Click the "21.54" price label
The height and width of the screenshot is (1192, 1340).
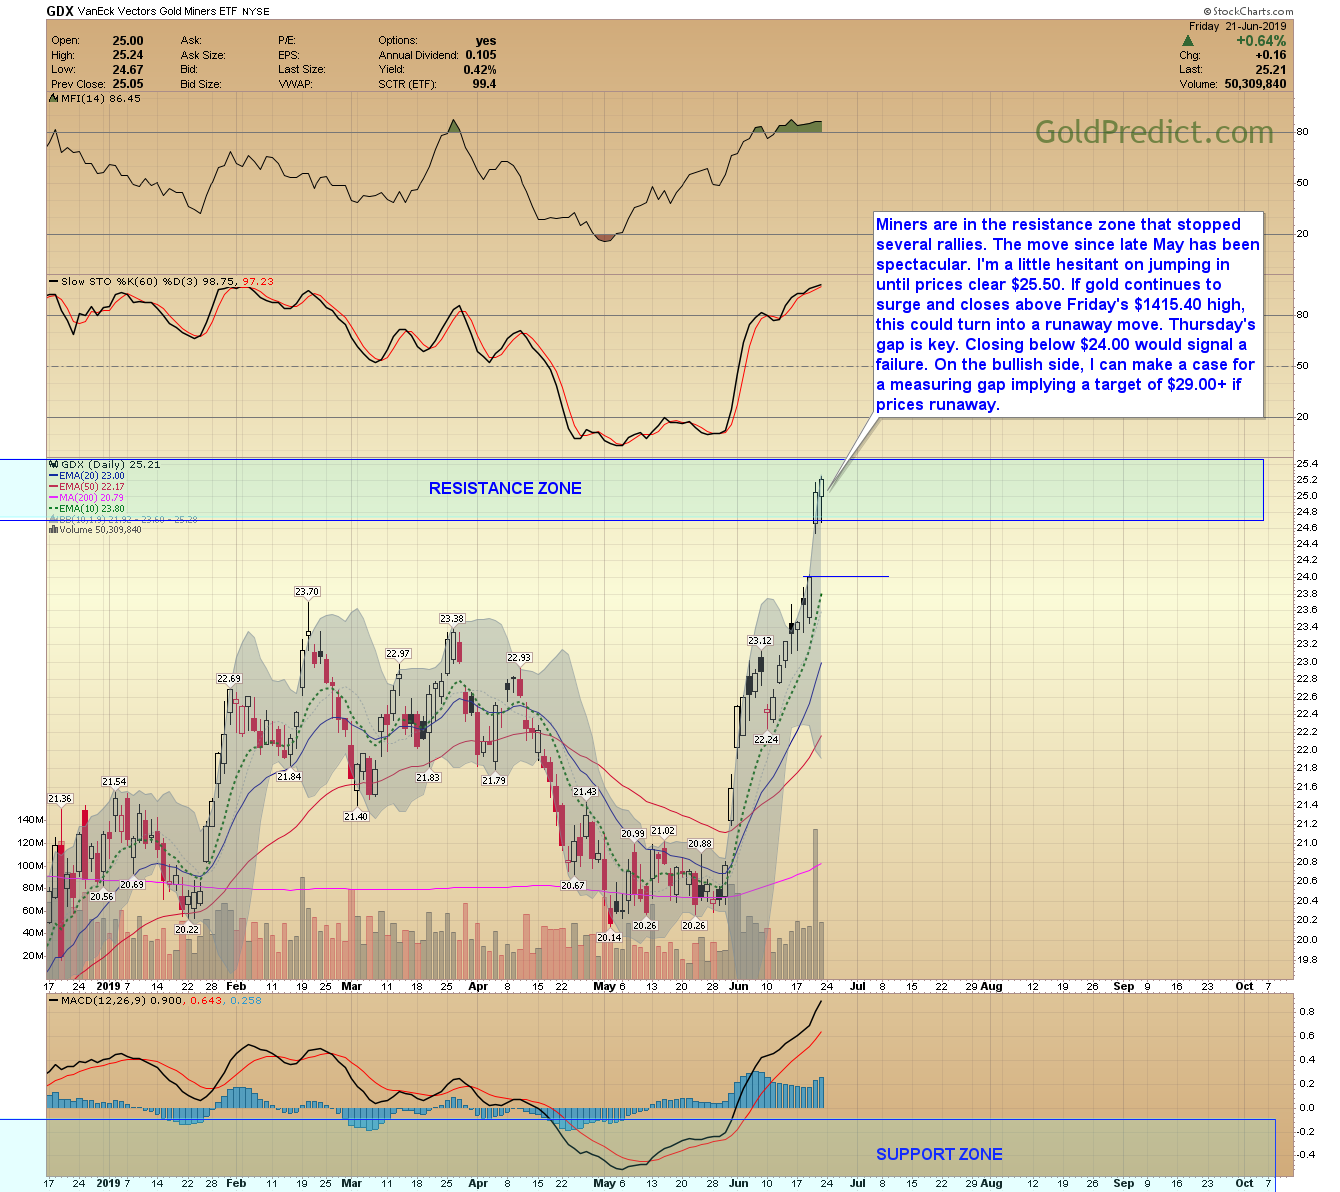tap(114, 782)
